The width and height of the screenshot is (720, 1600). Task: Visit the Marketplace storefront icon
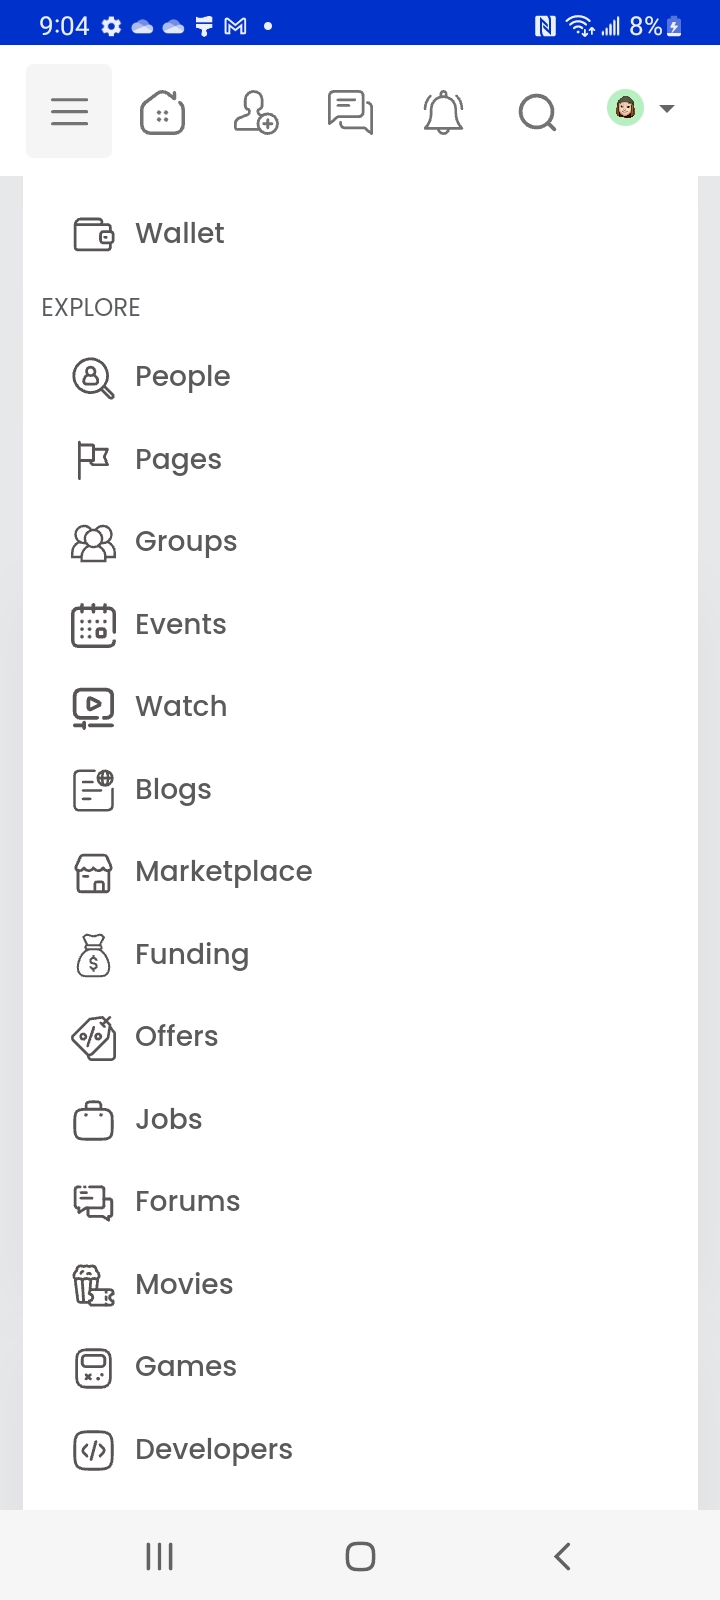coord(93,872)
